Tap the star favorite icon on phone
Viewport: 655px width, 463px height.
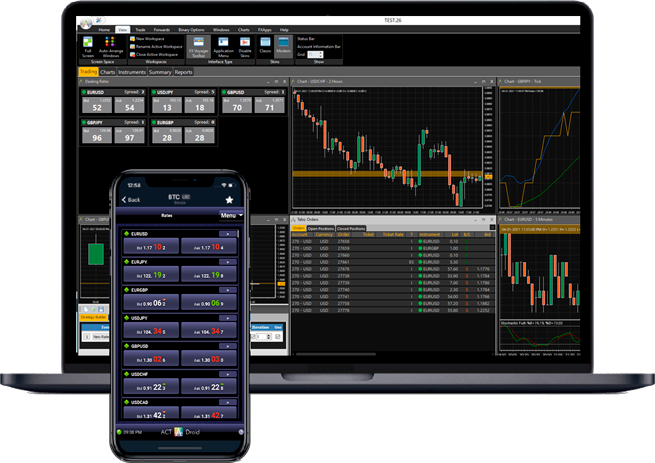tap(228, 200)
